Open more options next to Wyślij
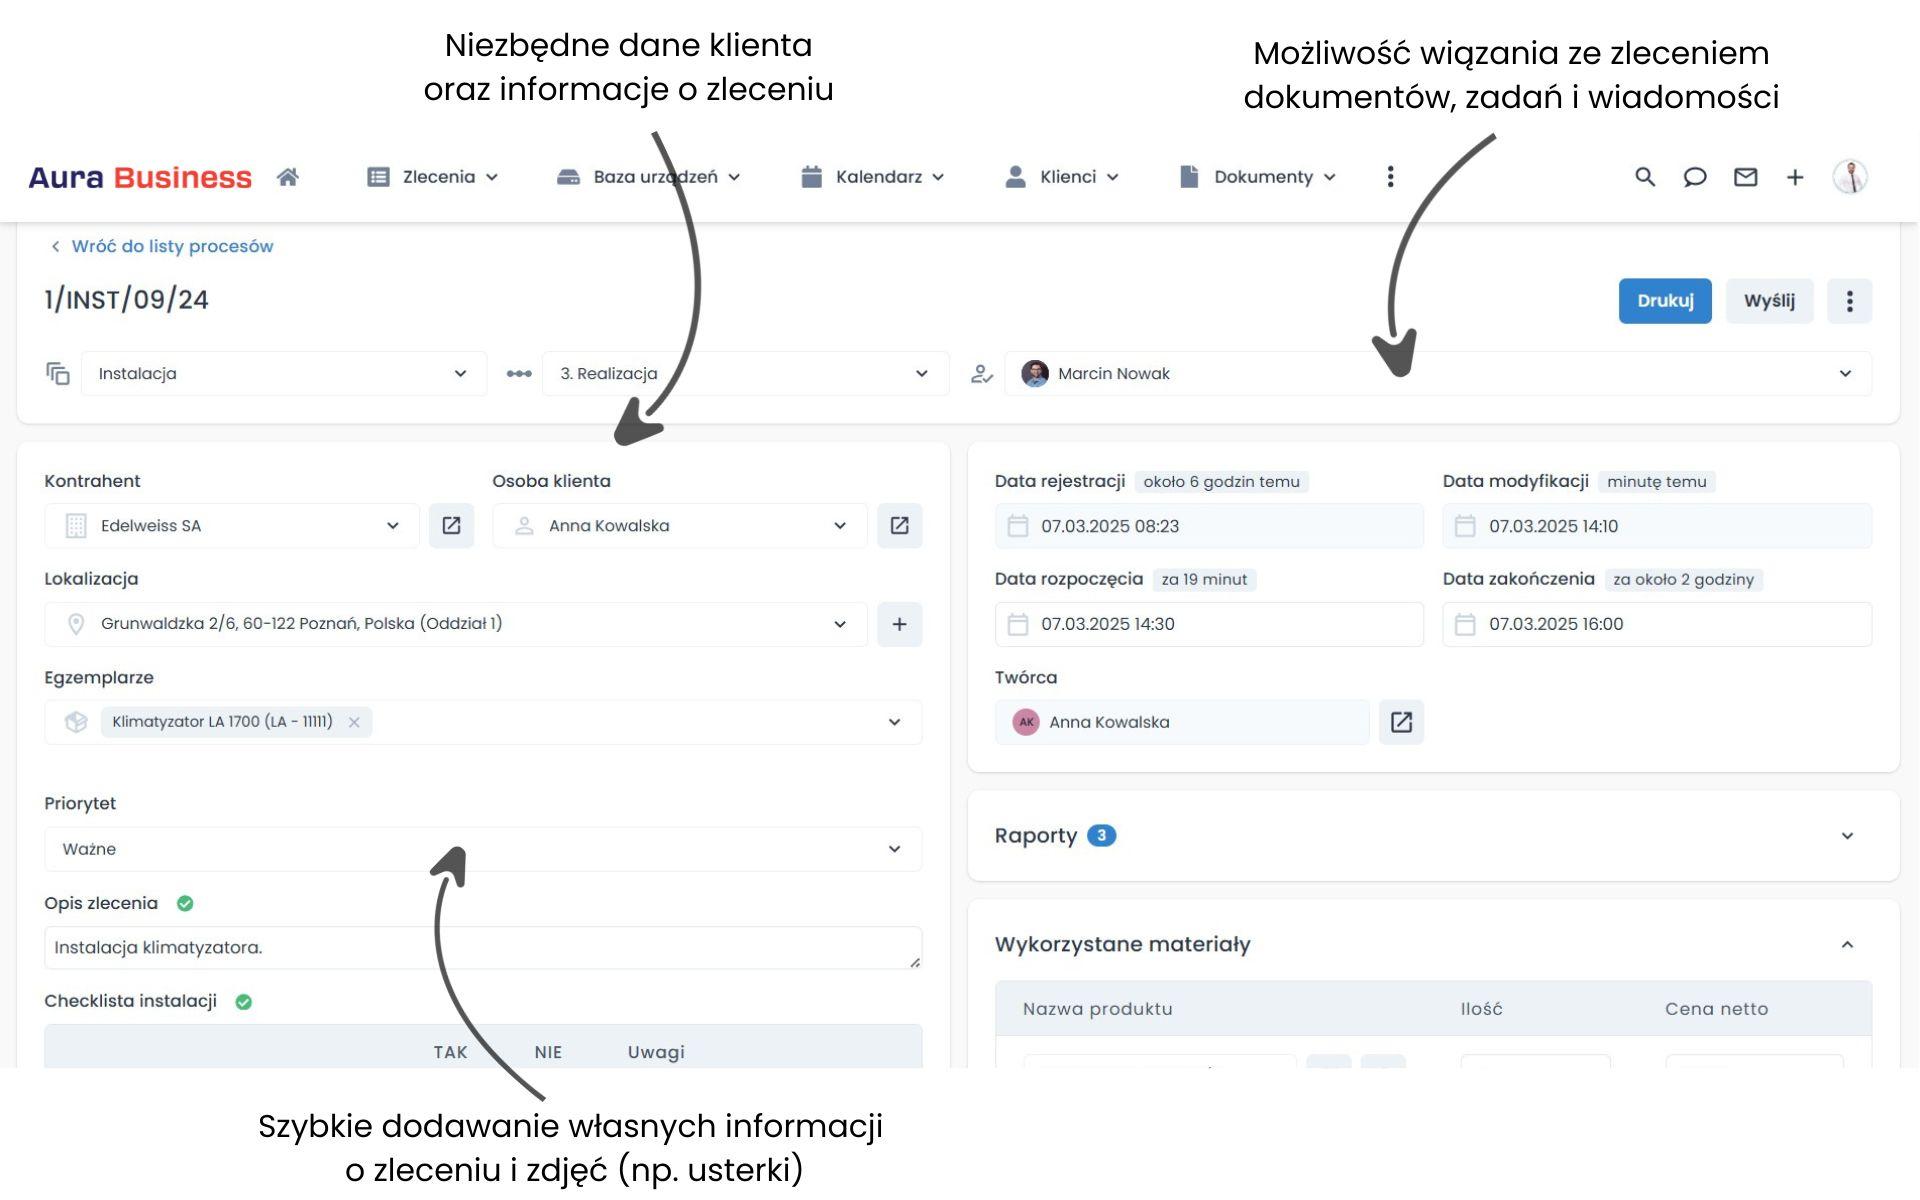1920x1200 pixels. tap(1849, 301)
